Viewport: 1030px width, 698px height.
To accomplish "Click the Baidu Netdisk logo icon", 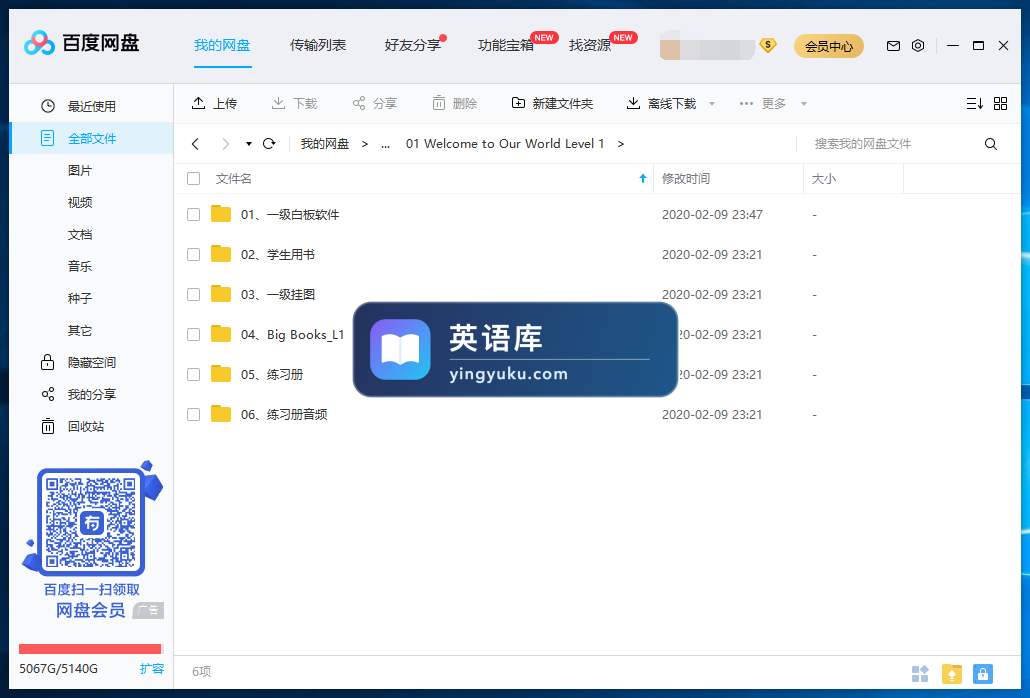I will tap(39, 43).
